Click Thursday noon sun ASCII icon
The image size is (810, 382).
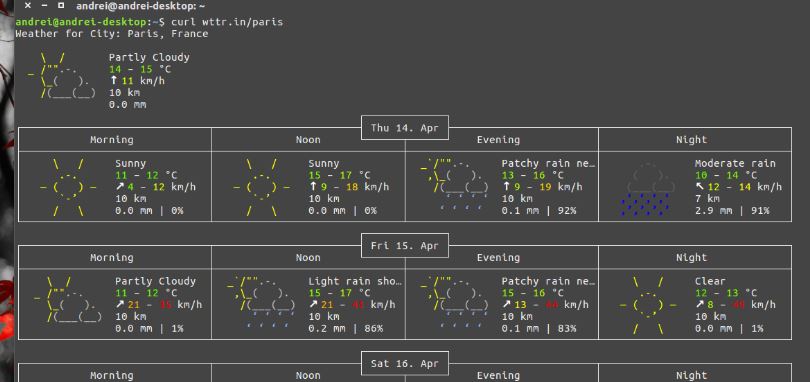(261, 187)
